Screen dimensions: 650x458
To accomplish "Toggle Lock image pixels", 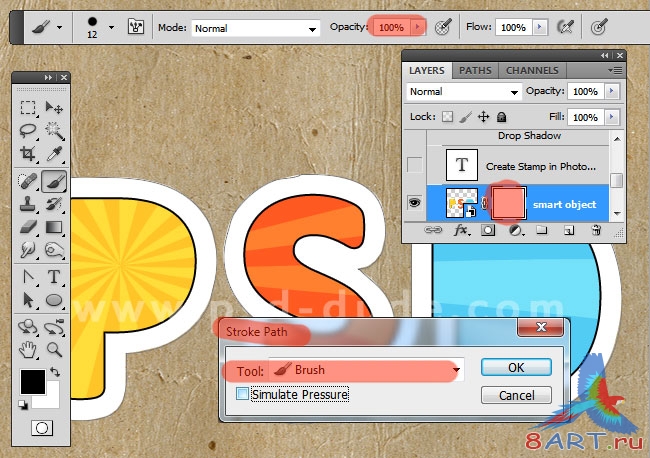I will pyautogui.click(x=466, y=117).
